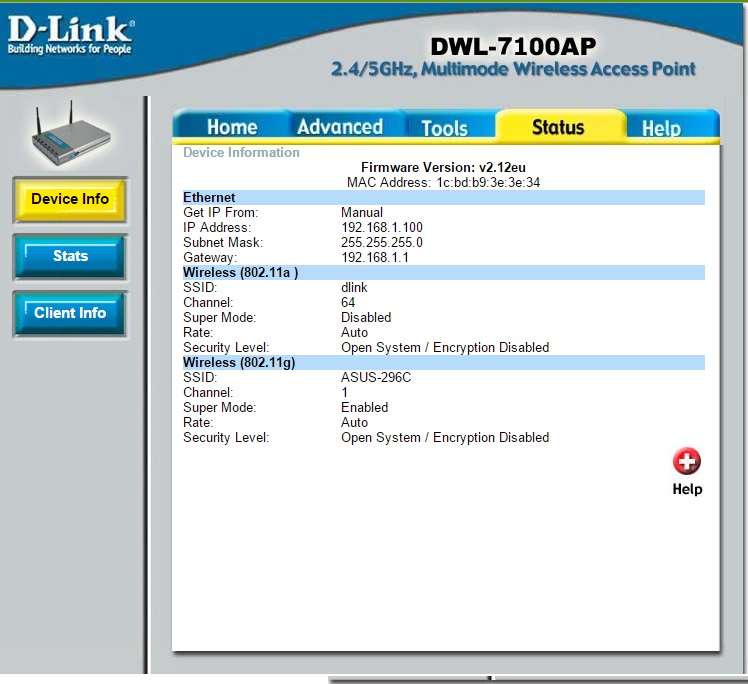Screen dimensions: 748x684
Task: Open the Client Info button
Action: coord(70,313)
